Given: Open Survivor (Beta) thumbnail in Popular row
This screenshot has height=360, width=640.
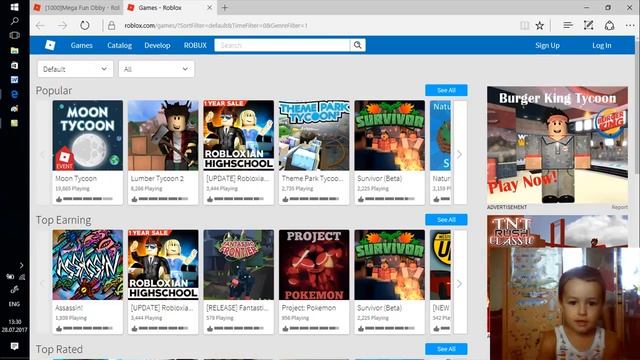Looking at the screenshot, I should click(390, 136).
